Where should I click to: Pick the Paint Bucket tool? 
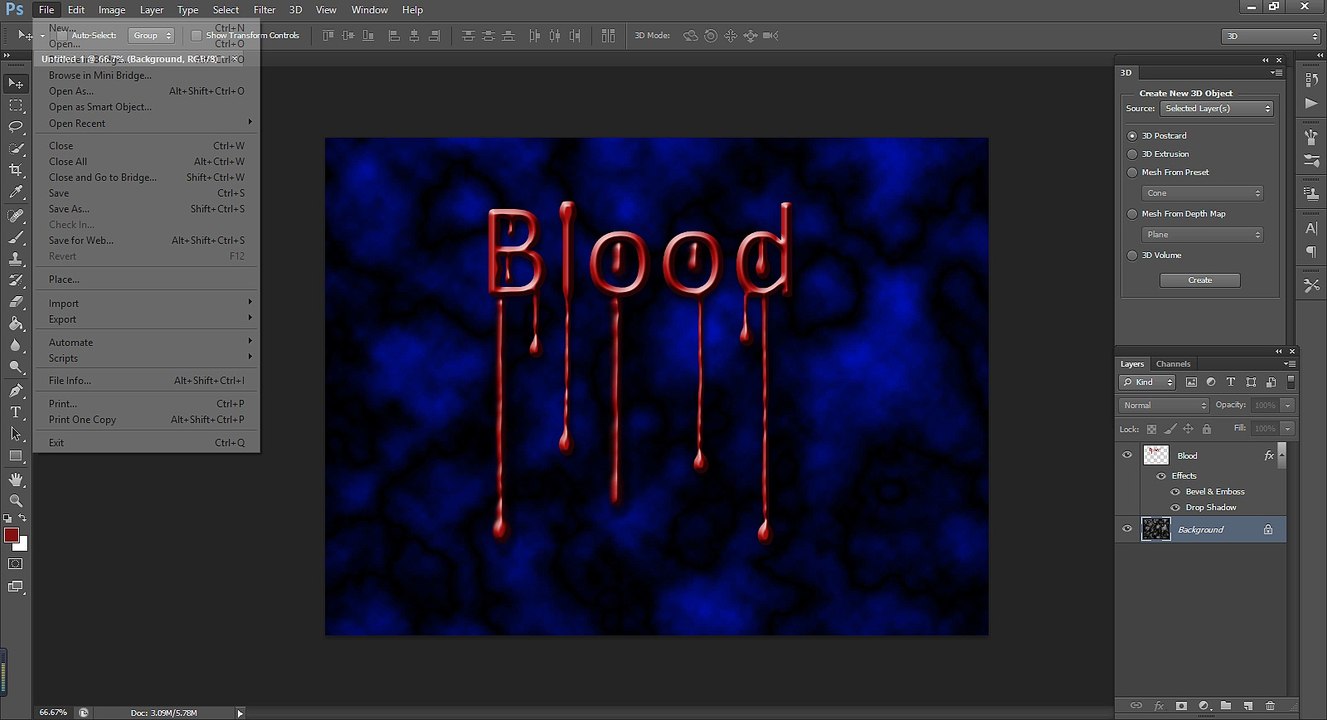(x=16, y=324)
